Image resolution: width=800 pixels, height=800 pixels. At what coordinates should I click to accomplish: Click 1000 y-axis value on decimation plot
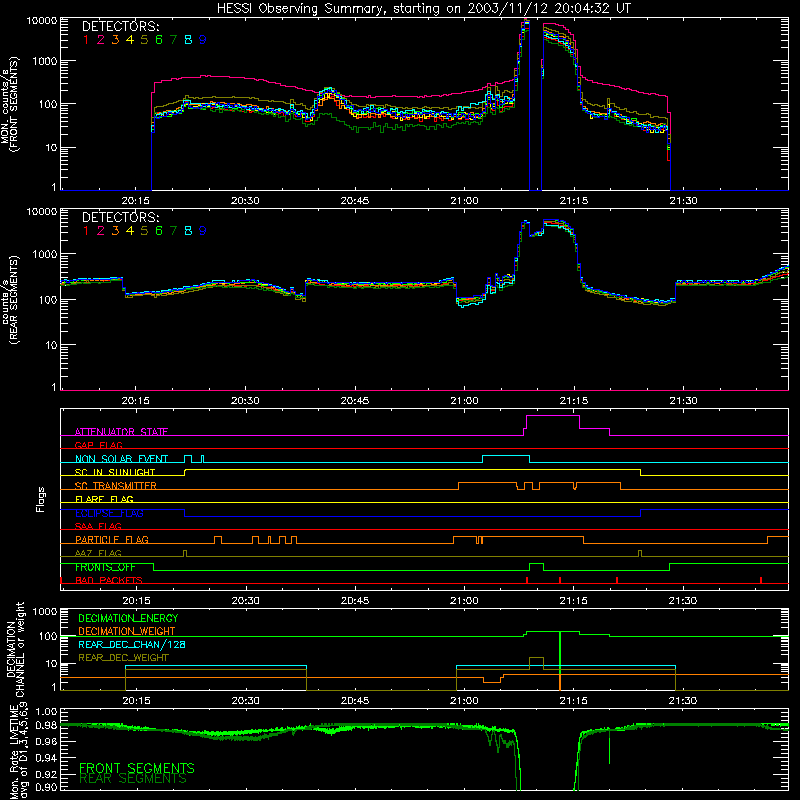click(45, 611)
